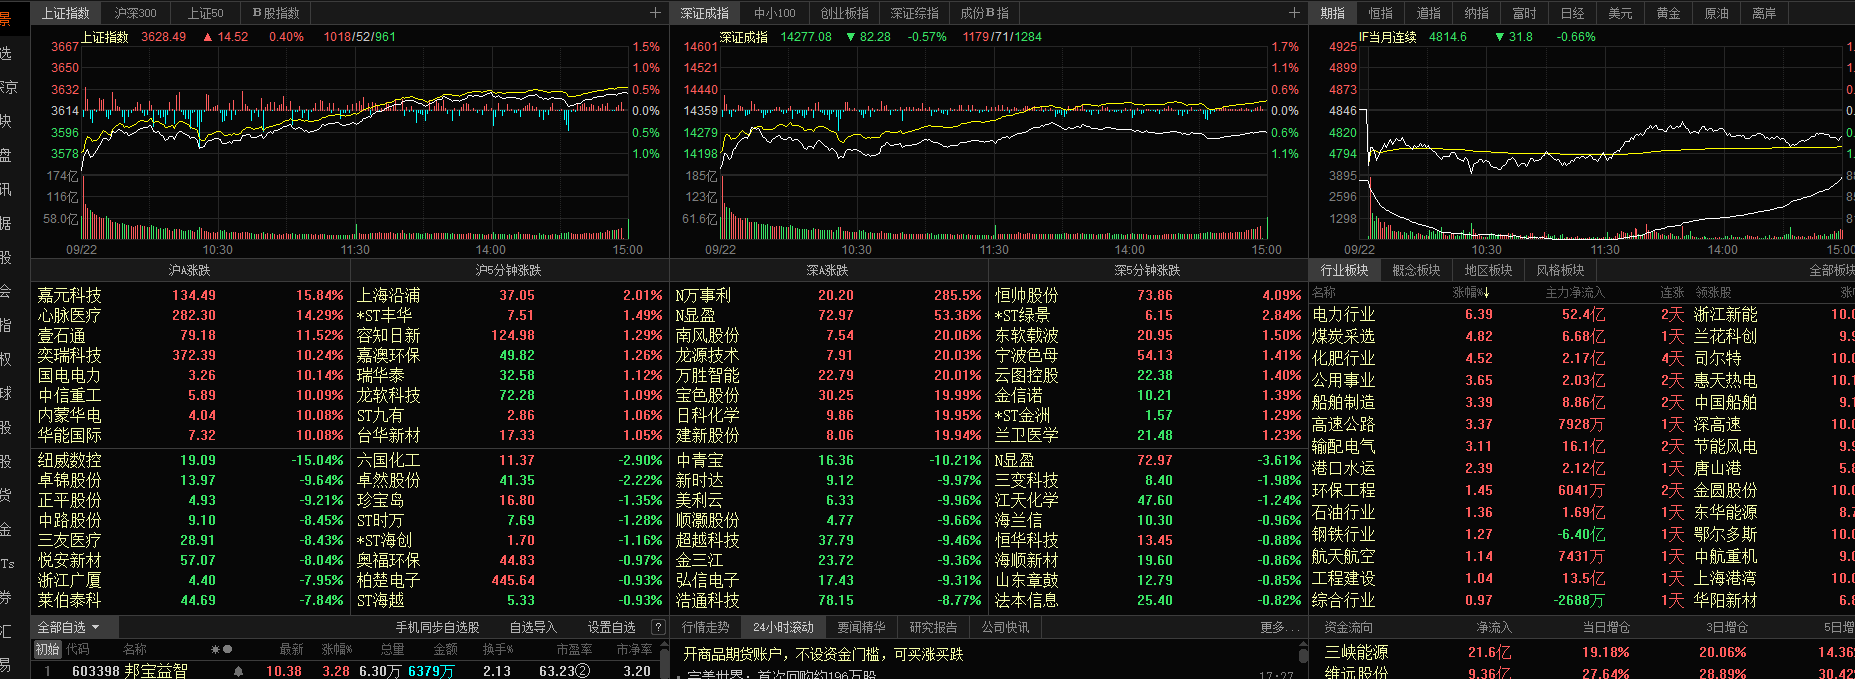Sort the watchlist by the 市盈率 column

click(574, 649)
